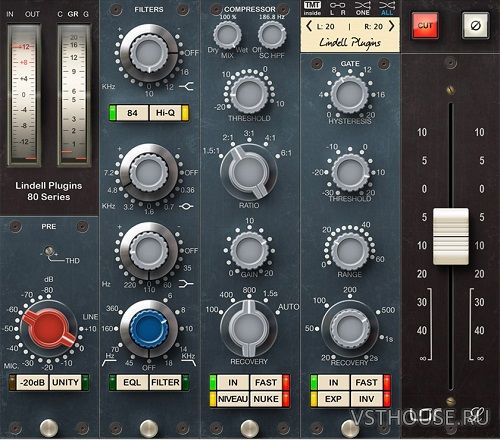500x440 pixels.
Task: Click the 'L: 20' TMT channel value
Action: [325, 26]
